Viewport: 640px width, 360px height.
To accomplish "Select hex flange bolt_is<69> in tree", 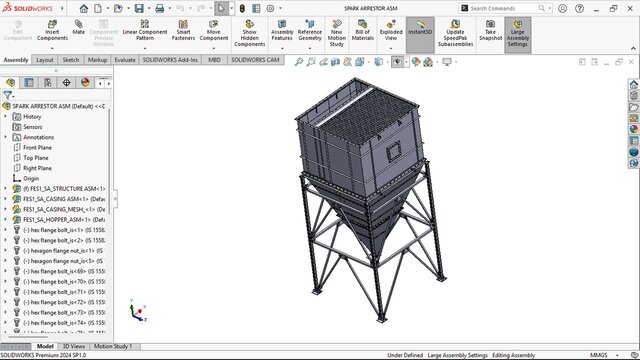I will (64, 271).
